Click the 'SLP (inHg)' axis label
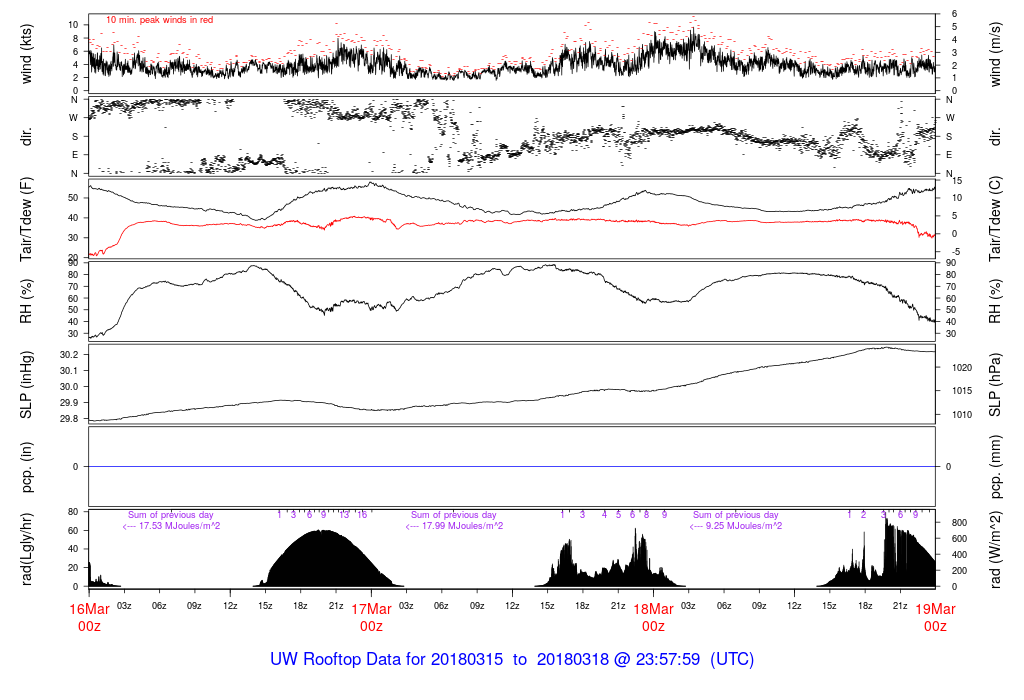 point(26,385)
